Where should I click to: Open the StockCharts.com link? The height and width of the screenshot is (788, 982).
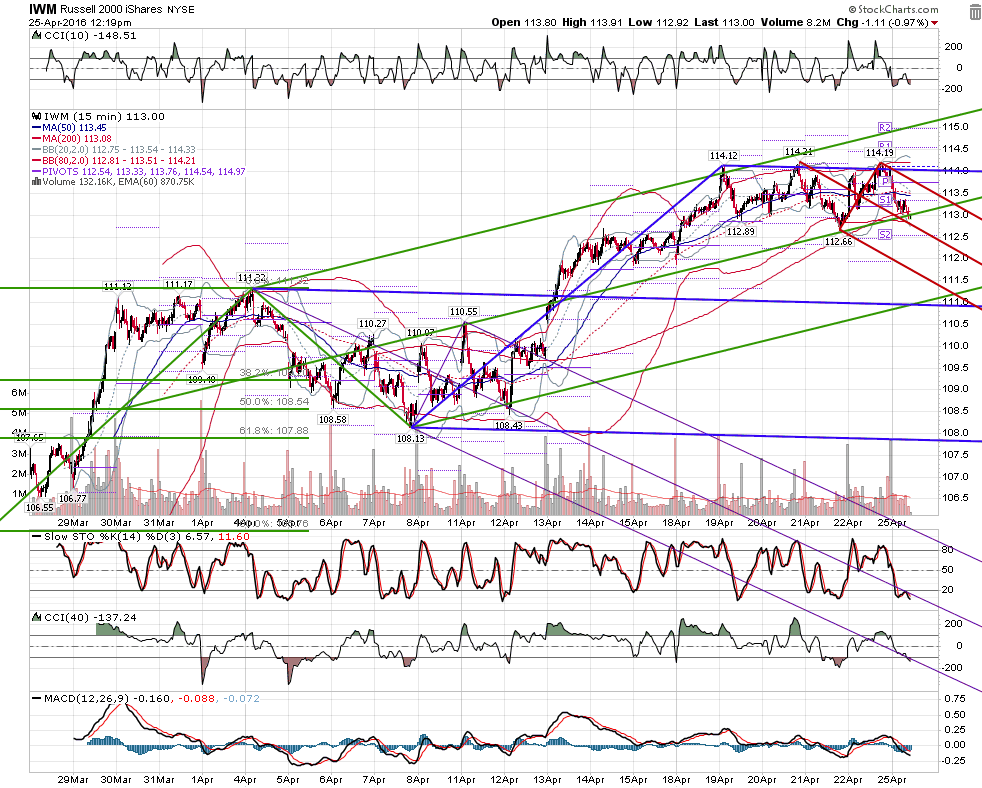[894, 9]
